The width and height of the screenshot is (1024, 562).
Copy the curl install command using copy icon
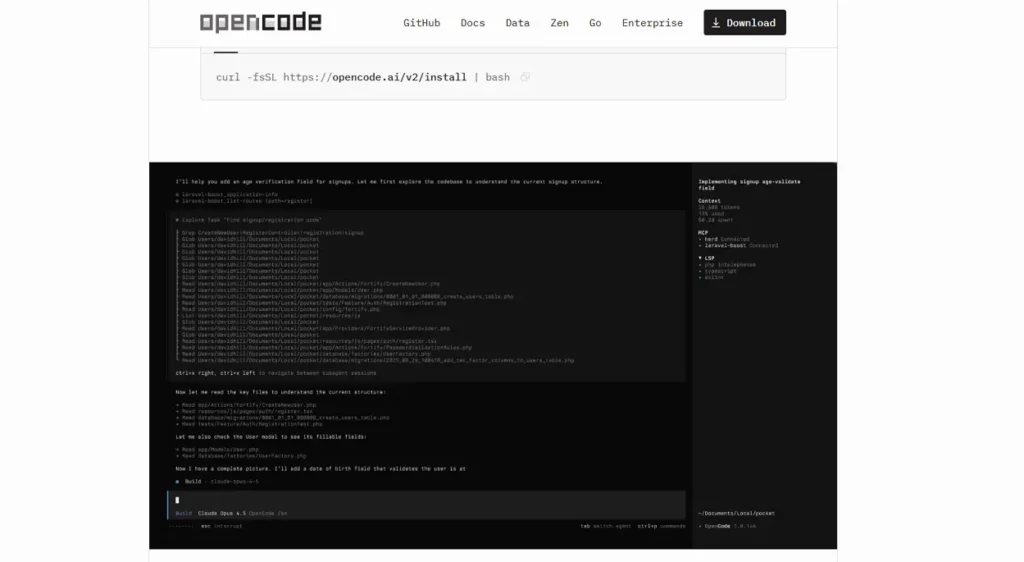click(524, 77)
